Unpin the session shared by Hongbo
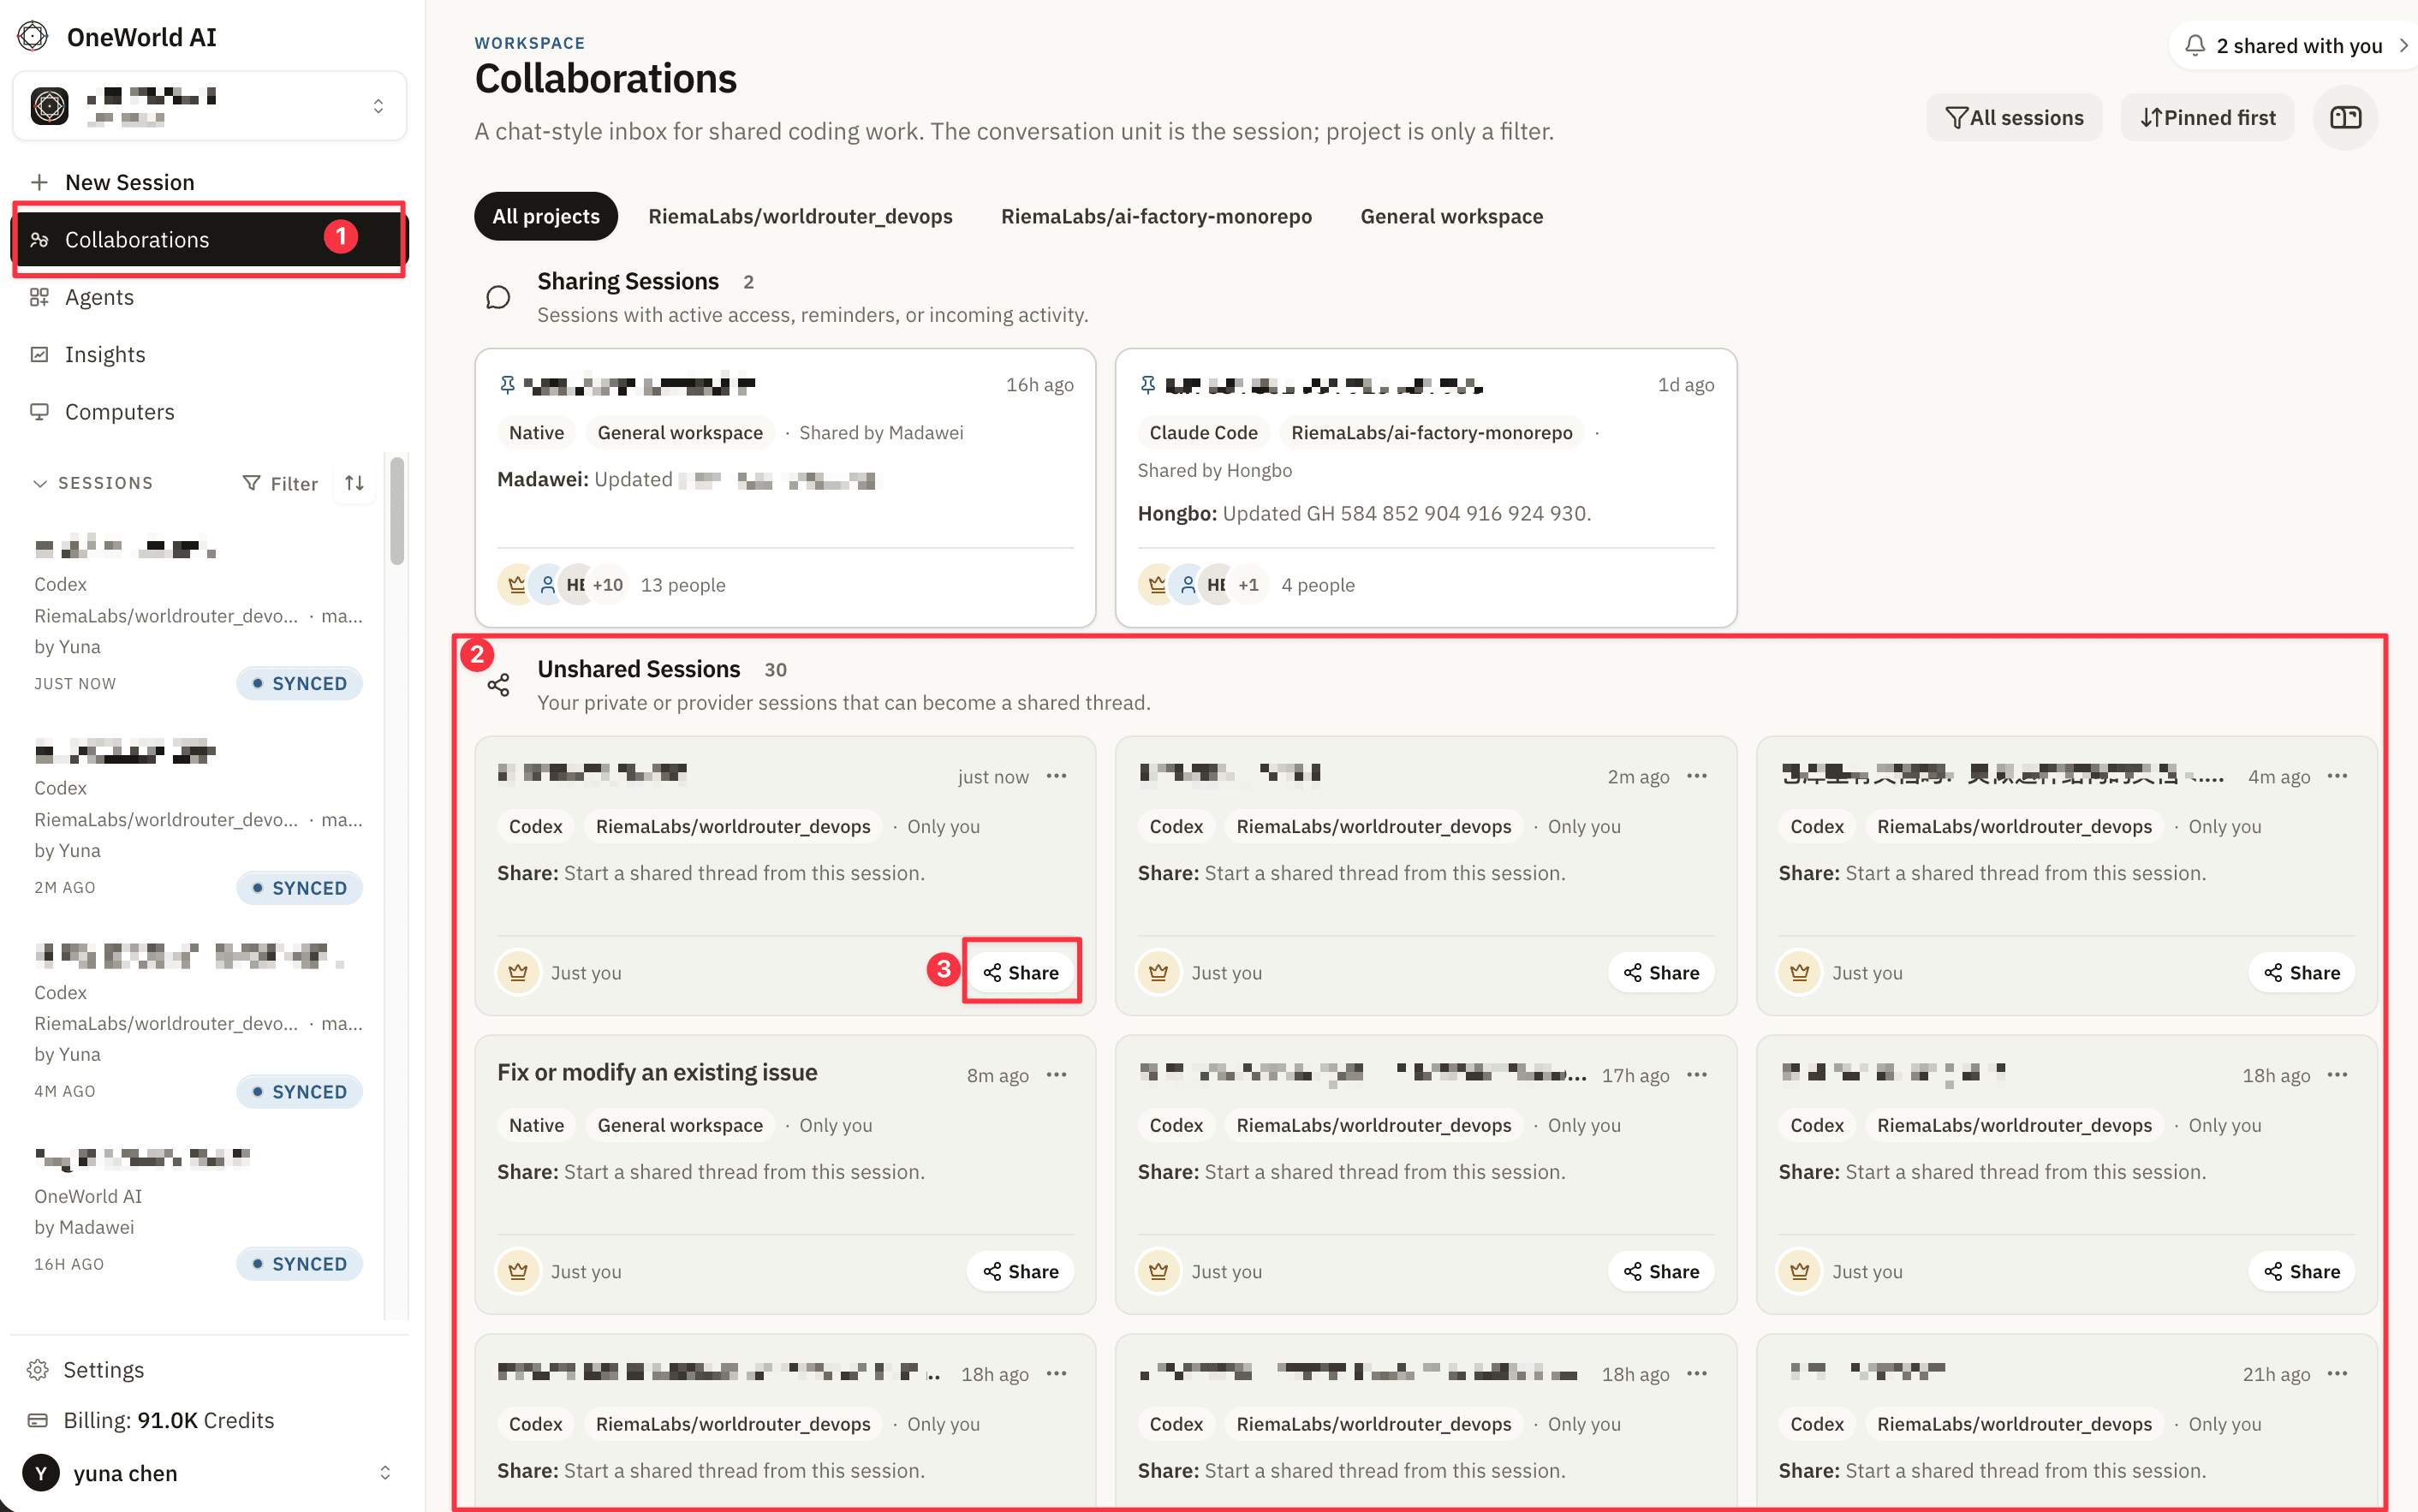The height and width of the screenshot is (1512, 2418). coord(1147,384)
